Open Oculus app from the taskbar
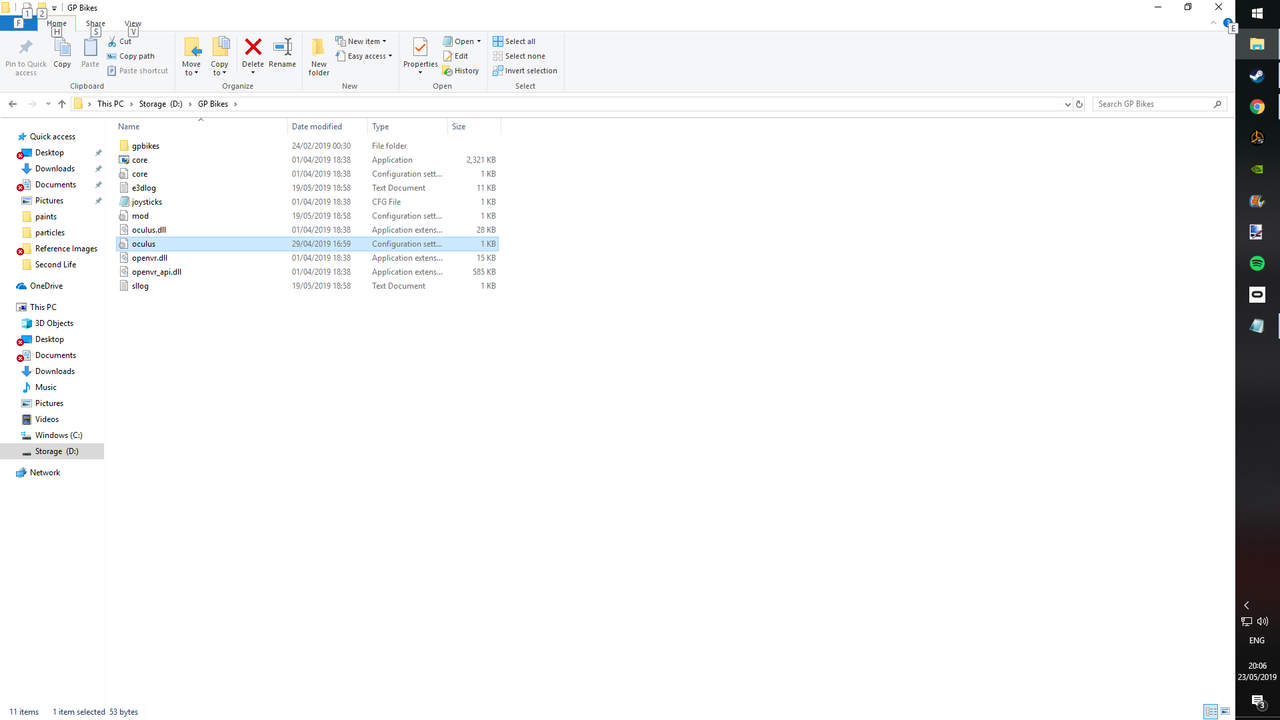The height and width of the screenshot is (720, 1280). click(1257, 295)
